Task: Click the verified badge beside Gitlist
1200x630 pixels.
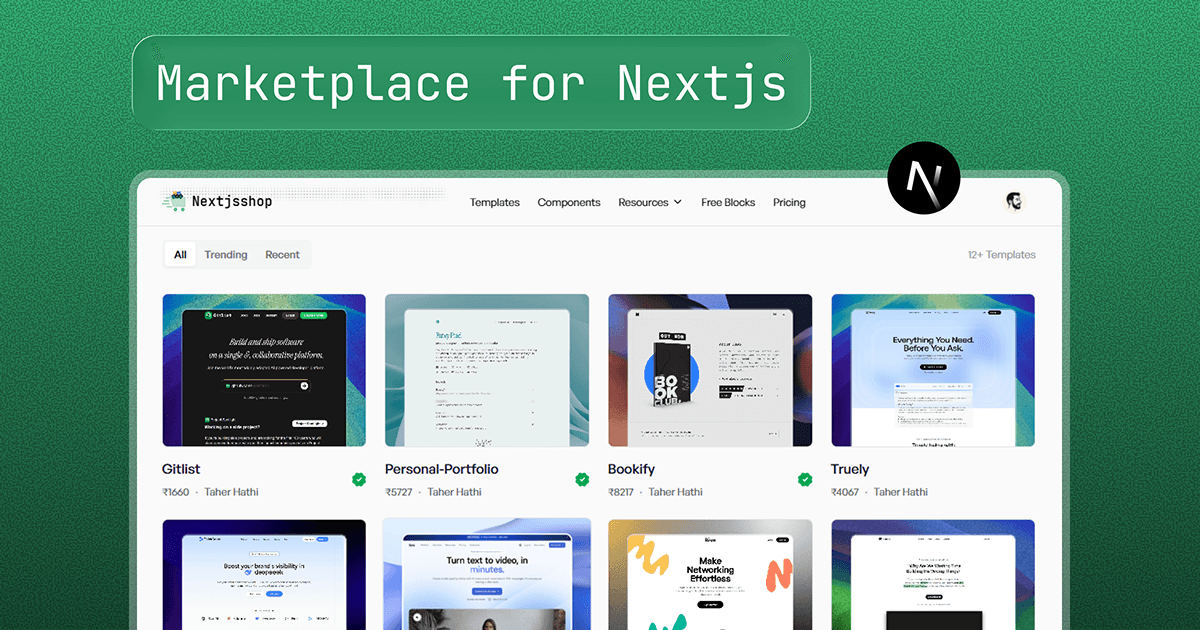Action: [x=359, y=480]
